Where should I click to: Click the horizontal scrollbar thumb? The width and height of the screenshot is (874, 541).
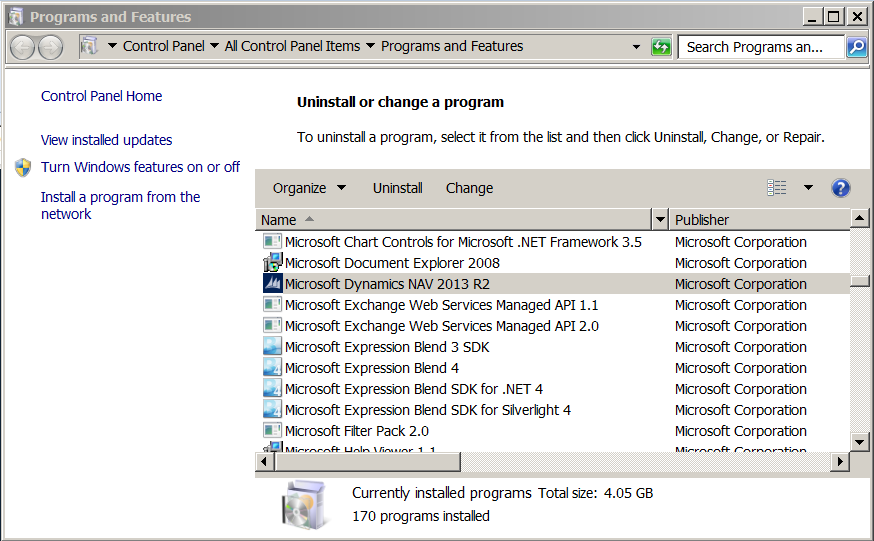tap(367, 461)
